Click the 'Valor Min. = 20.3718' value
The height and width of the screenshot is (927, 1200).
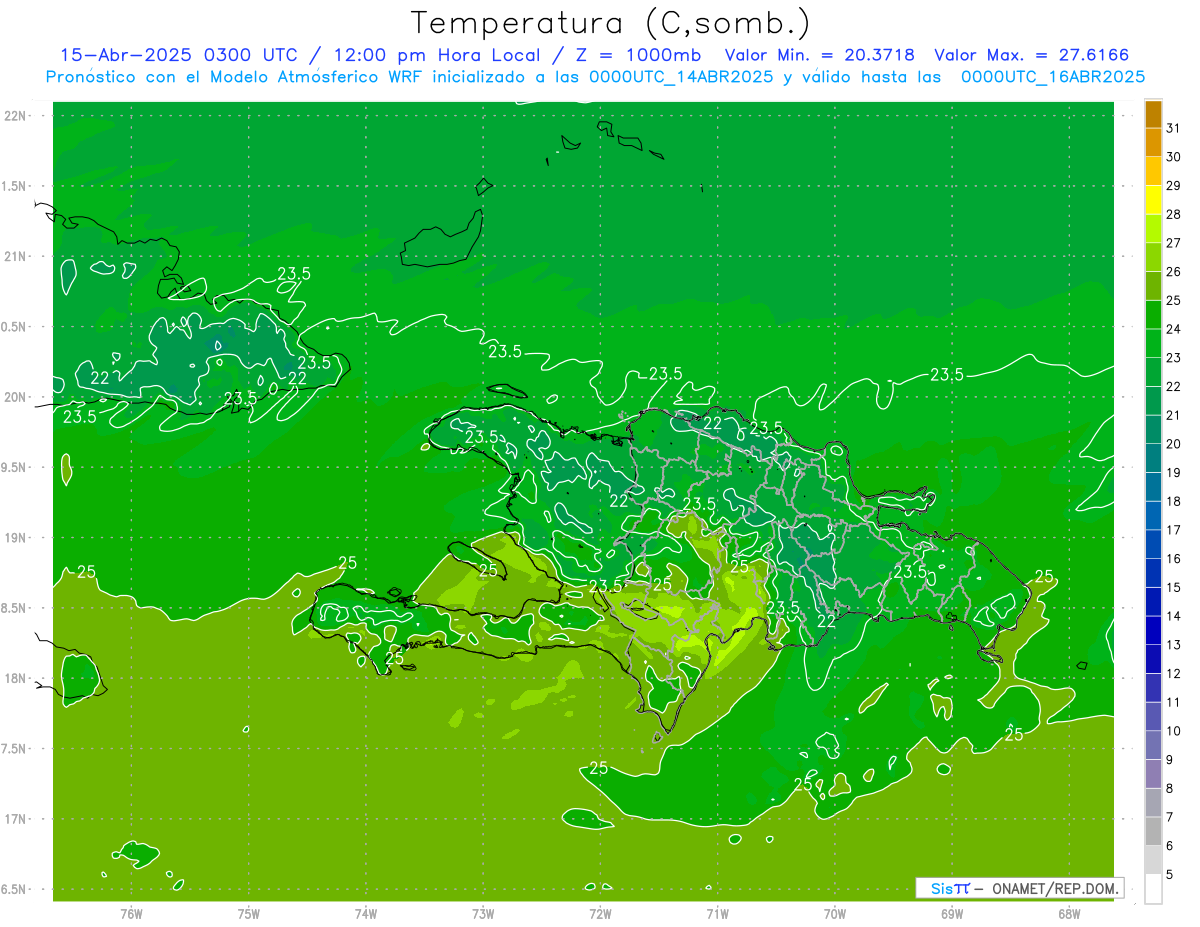pyautogui.click(x=819, y=55)
